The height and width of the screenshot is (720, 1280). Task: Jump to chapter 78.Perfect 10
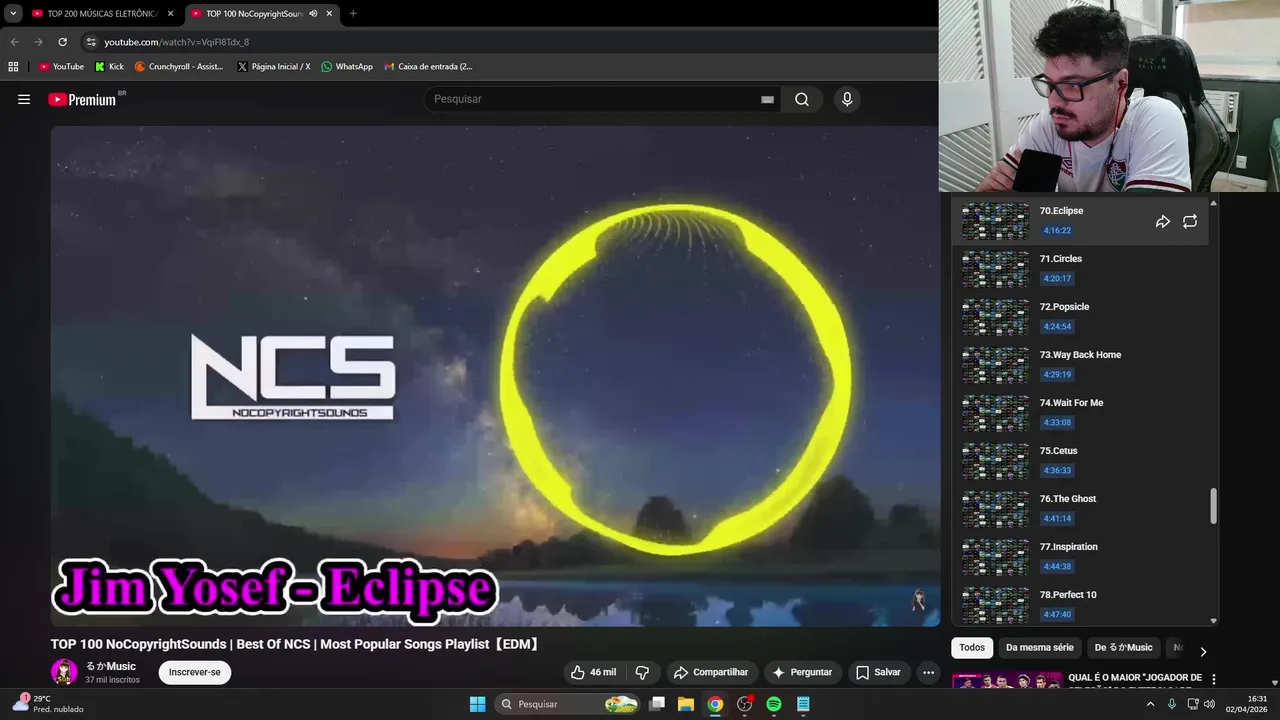[x=1080, y=605]
